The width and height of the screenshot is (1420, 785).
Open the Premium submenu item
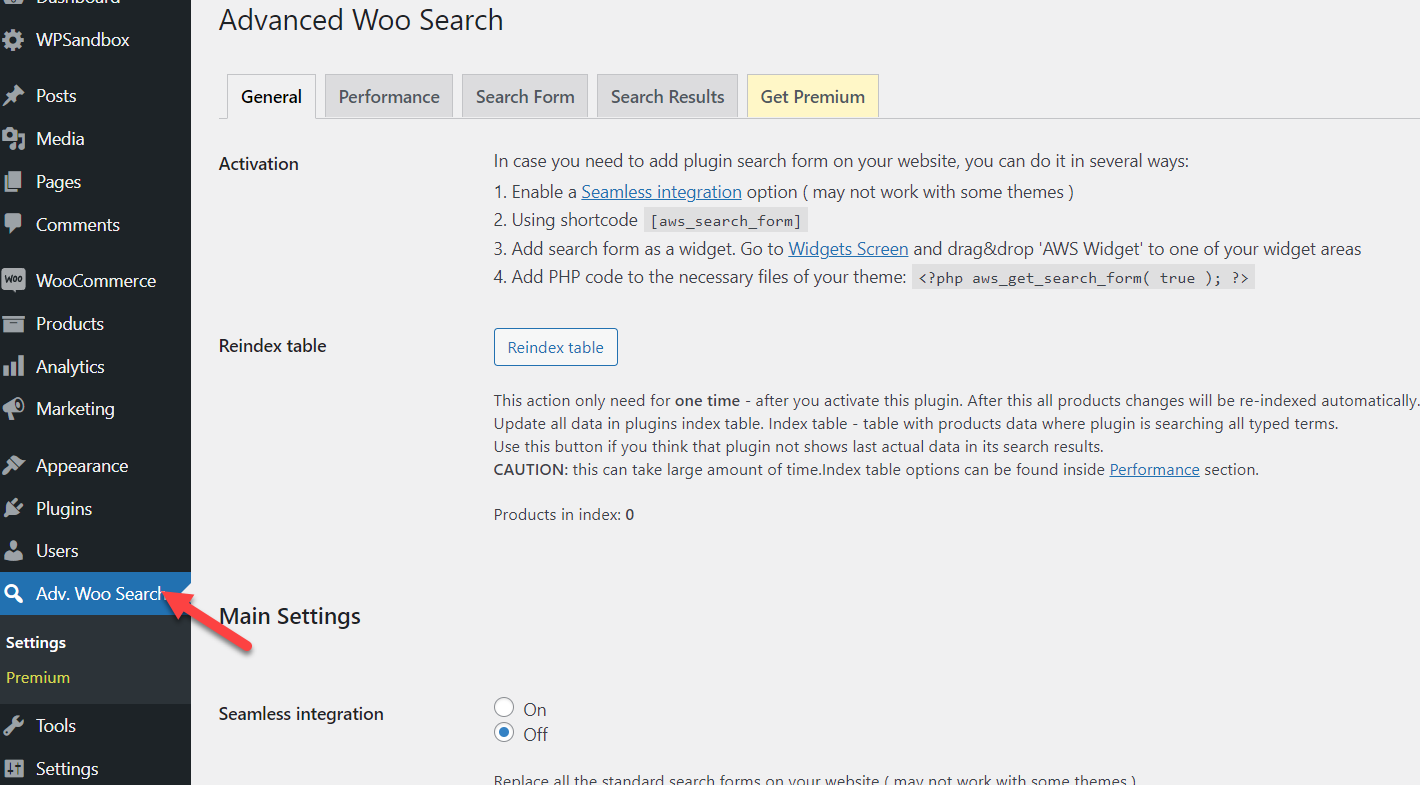tap(38, 678)
